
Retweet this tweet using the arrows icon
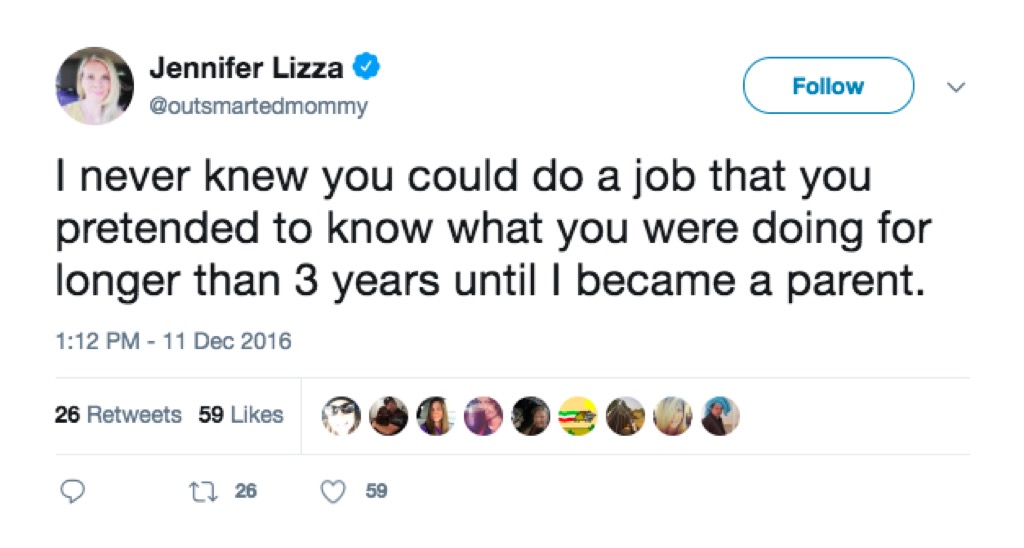coord(200,491)
